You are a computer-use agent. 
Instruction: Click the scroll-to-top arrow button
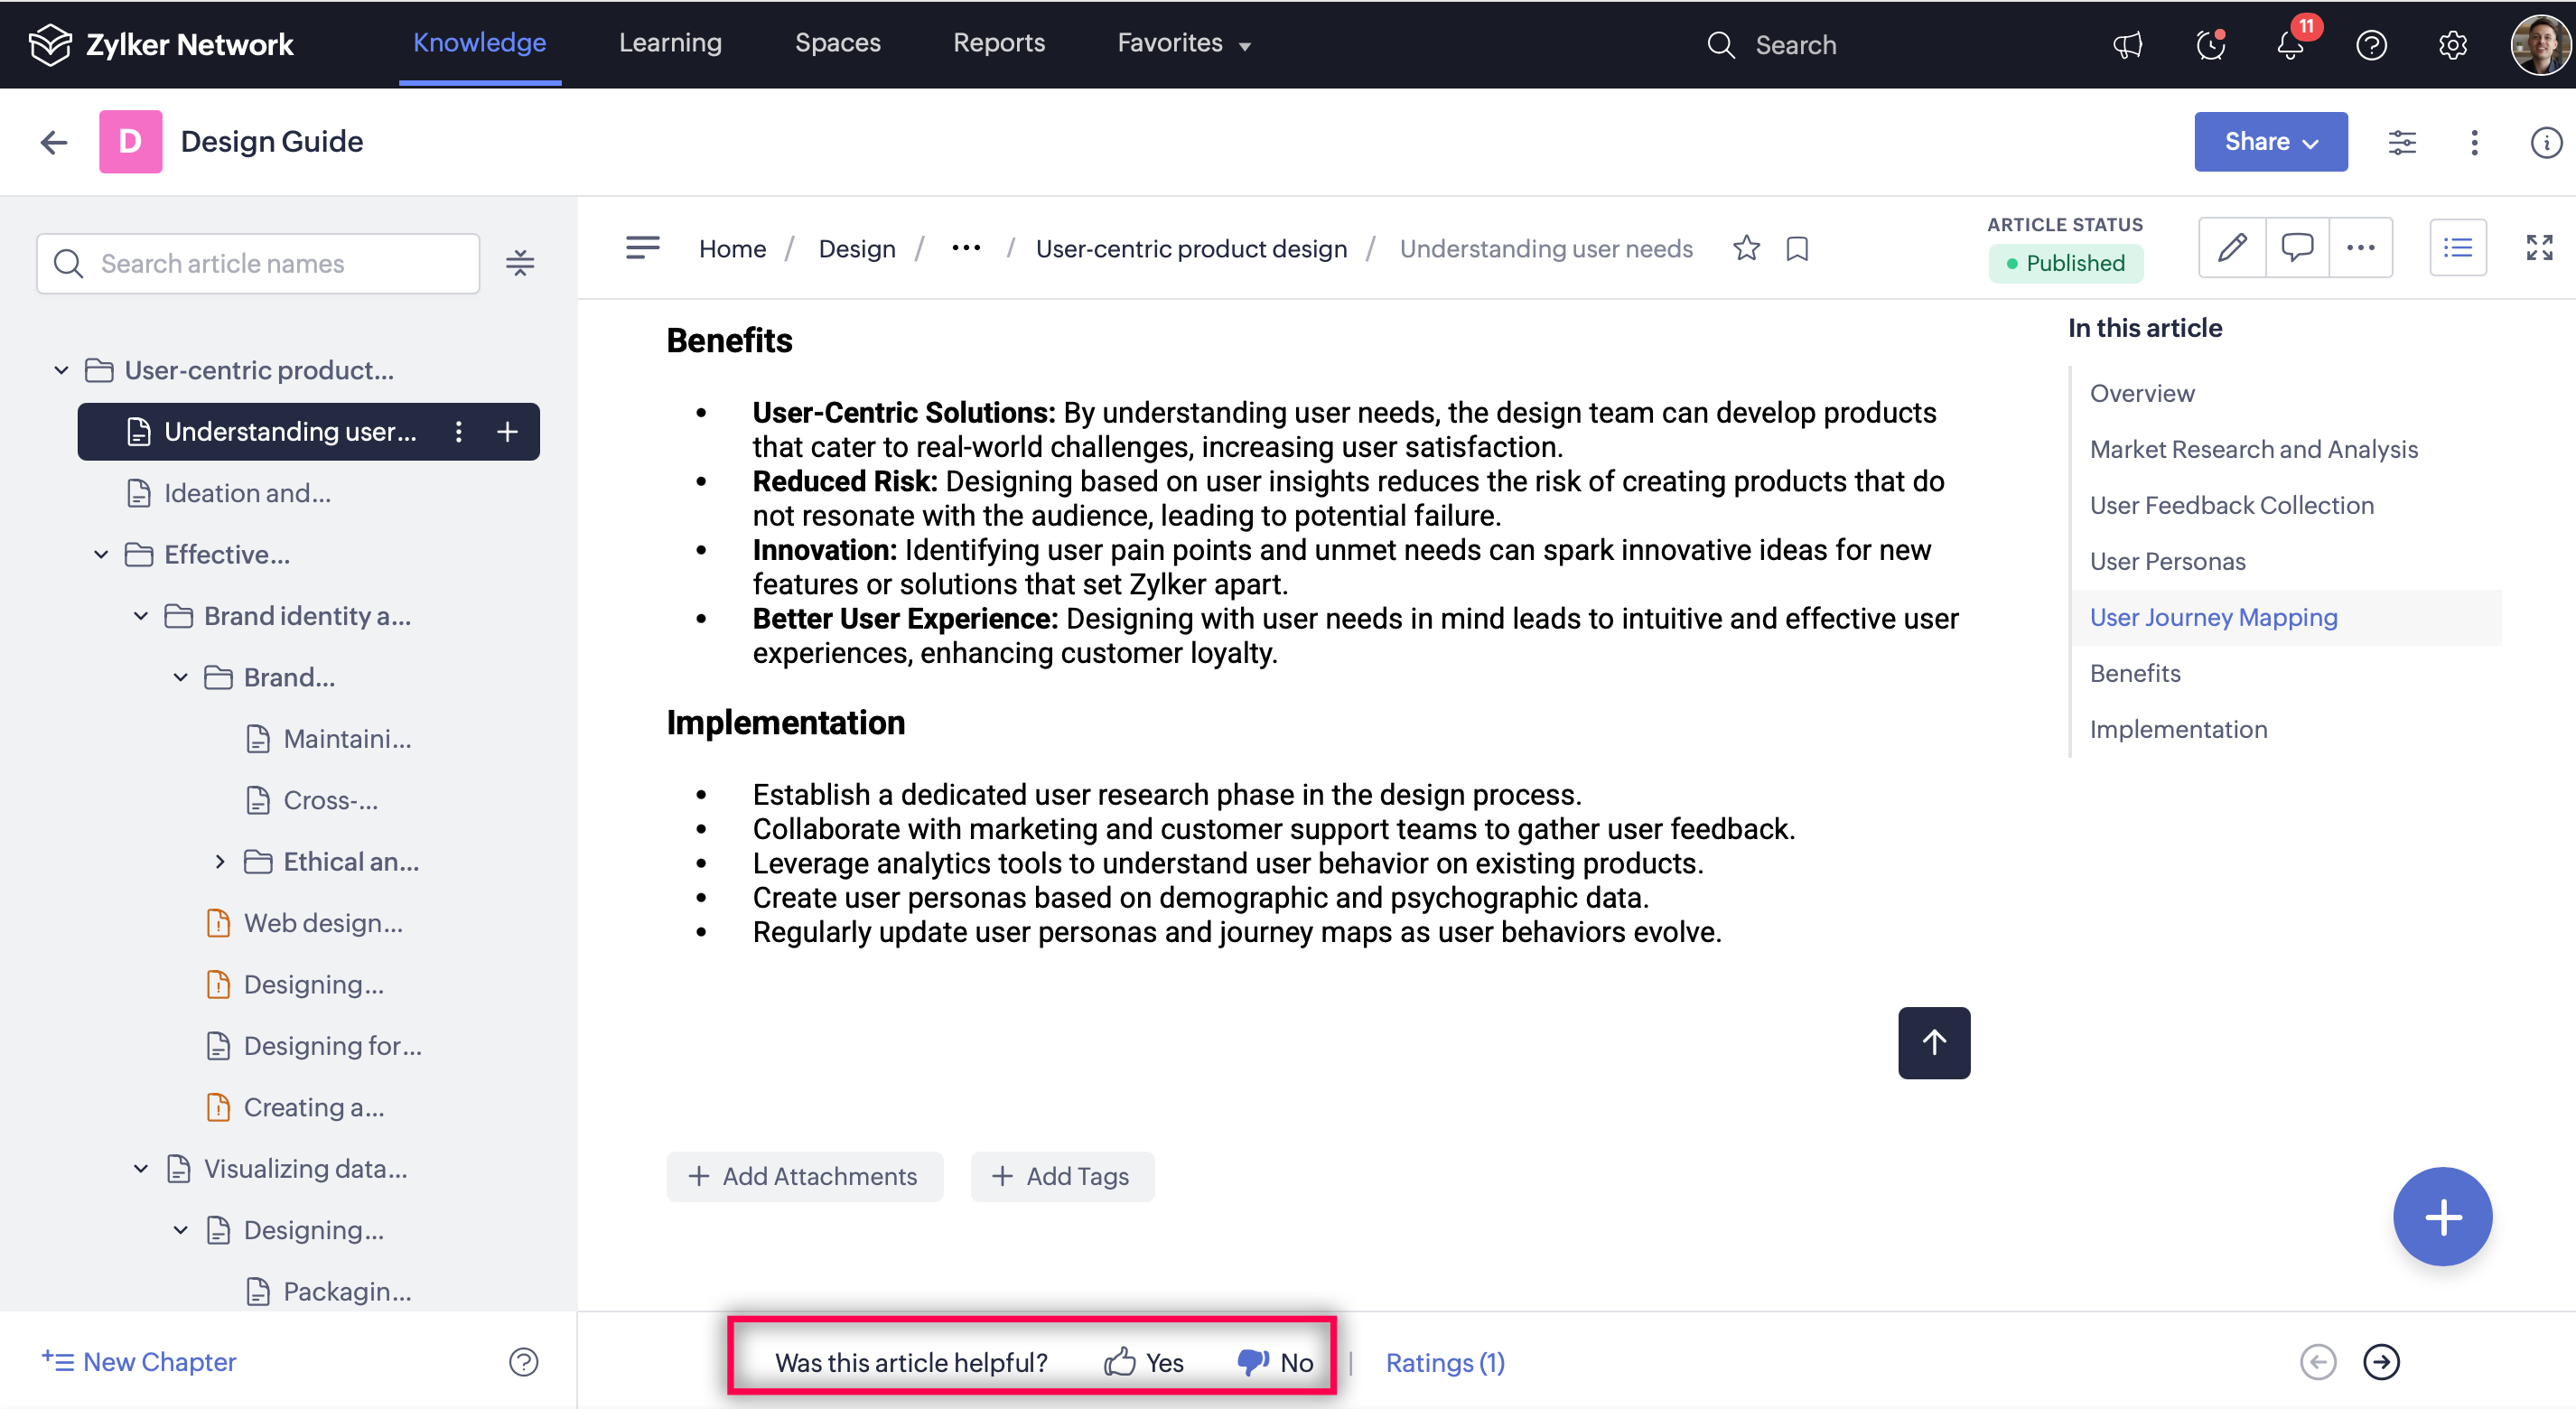(1933, 1042)
